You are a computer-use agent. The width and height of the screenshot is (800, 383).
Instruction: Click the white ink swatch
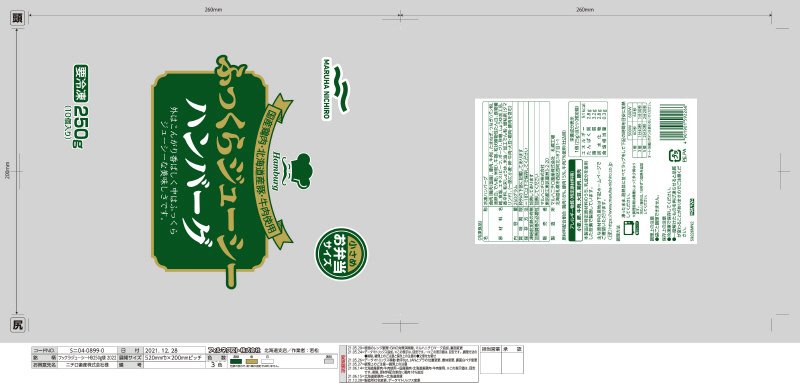[267, 361]
